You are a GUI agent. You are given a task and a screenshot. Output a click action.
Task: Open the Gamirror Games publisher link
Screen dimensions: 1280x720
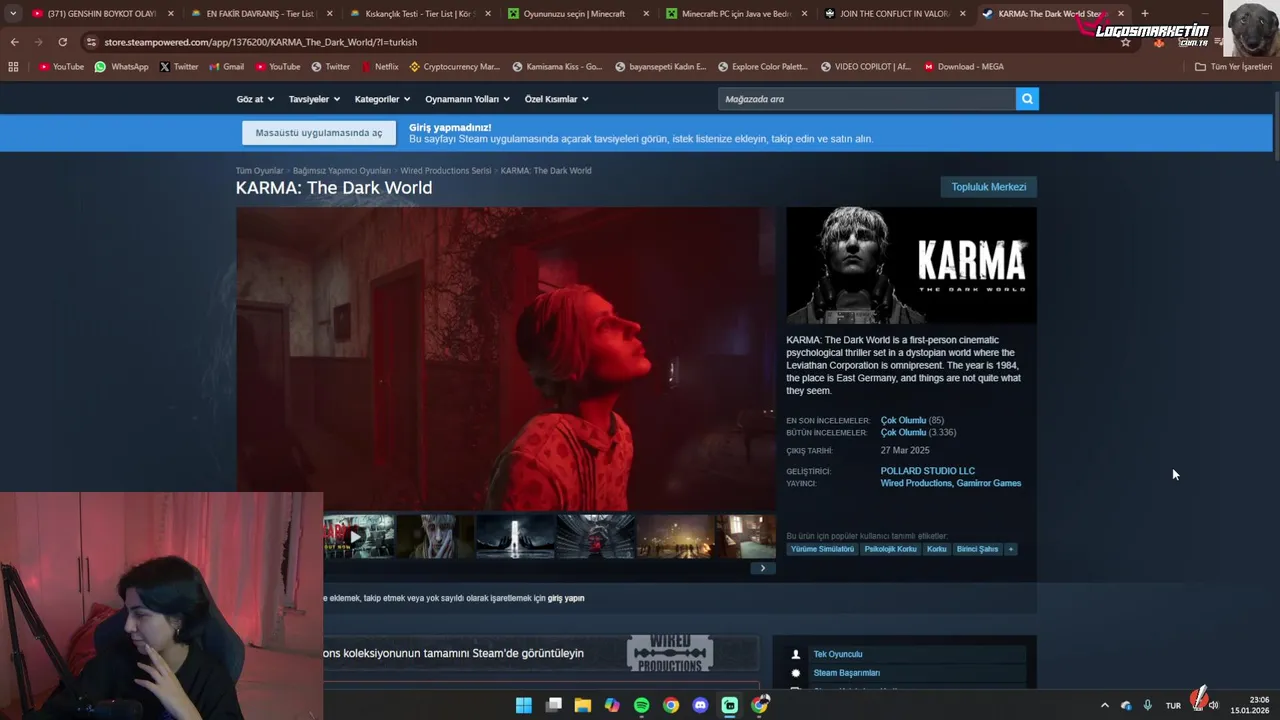pos(989,484)
